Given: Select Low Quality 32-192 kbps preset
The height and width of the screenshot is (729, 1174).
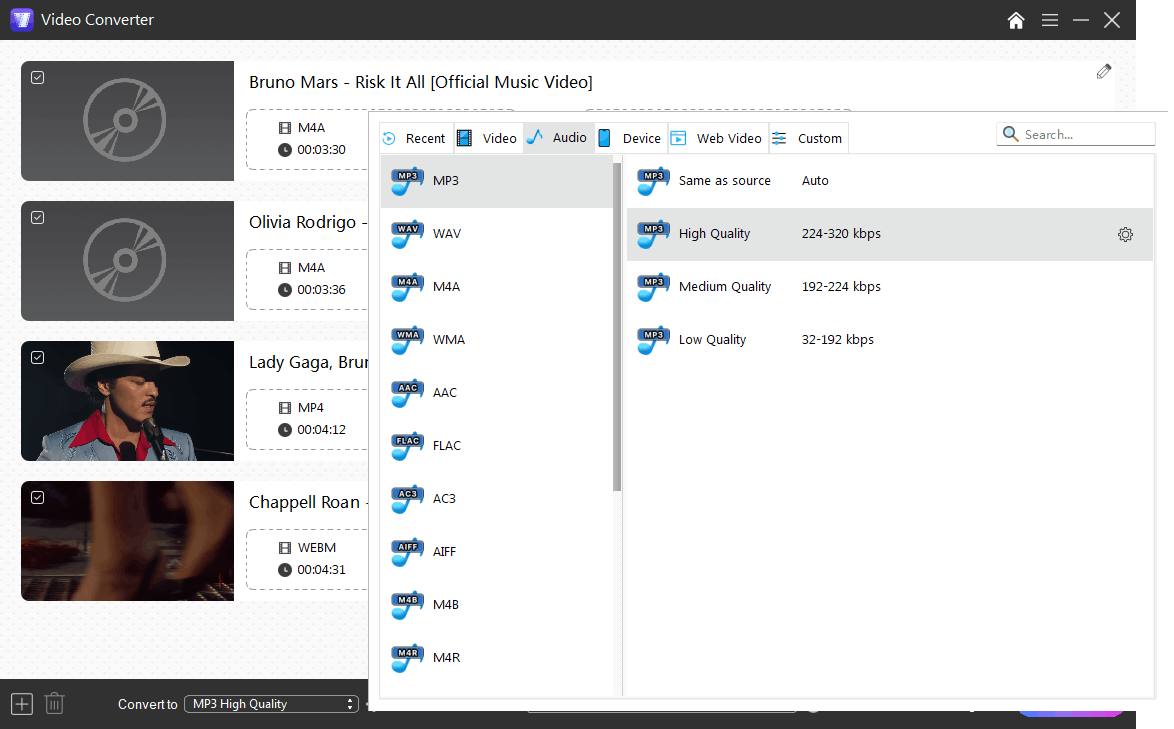Looking at the screenshot, I should (x=889, y=340).
